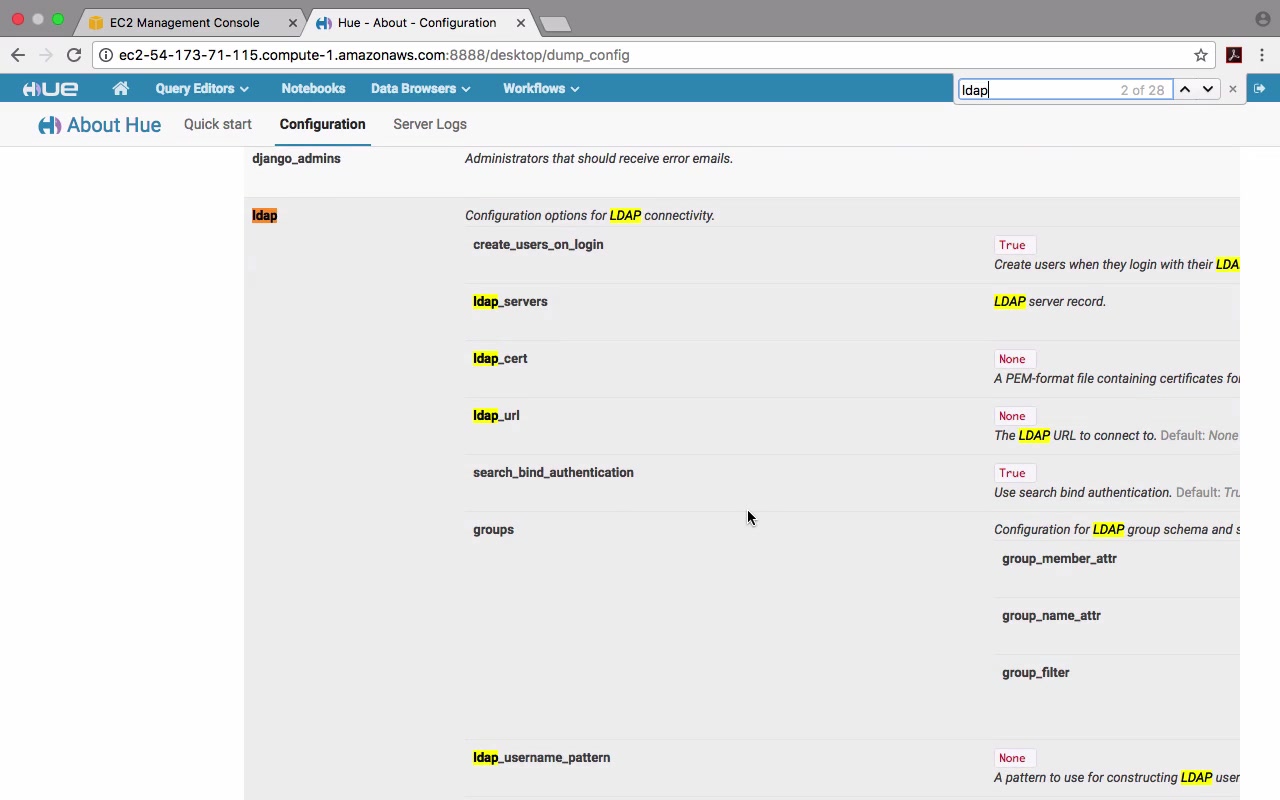The height and width of the screenshot is (800, 1280).
Task: Expand the Data Browsers dropdown
Action: [420, 89]
